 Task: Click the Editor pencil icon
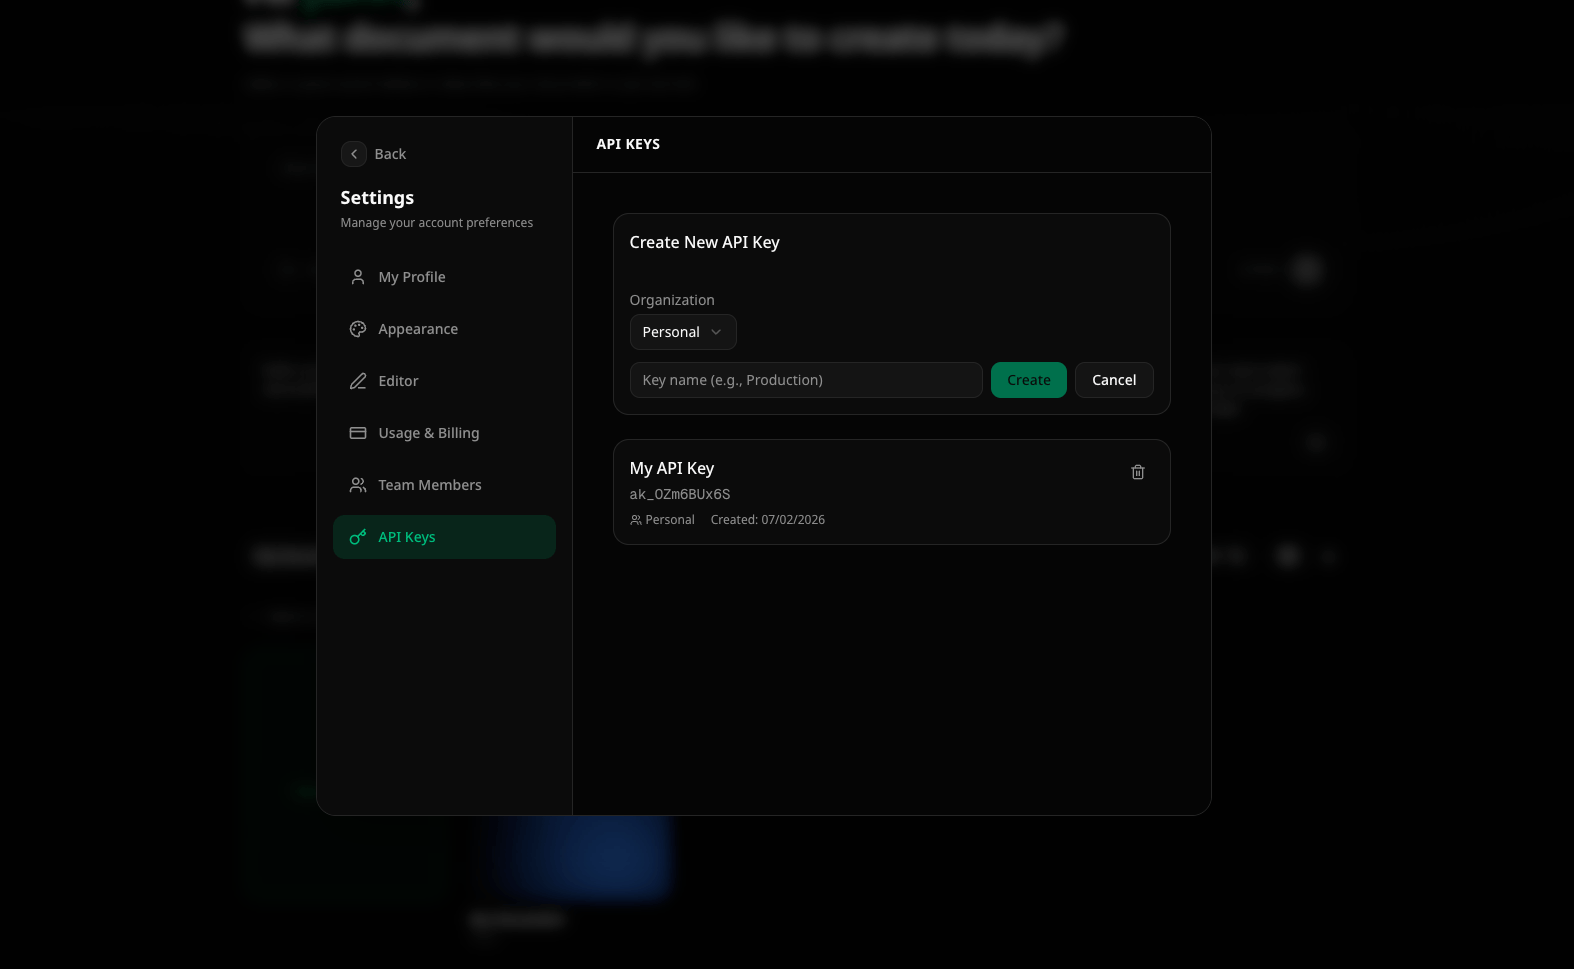point(358,381)
